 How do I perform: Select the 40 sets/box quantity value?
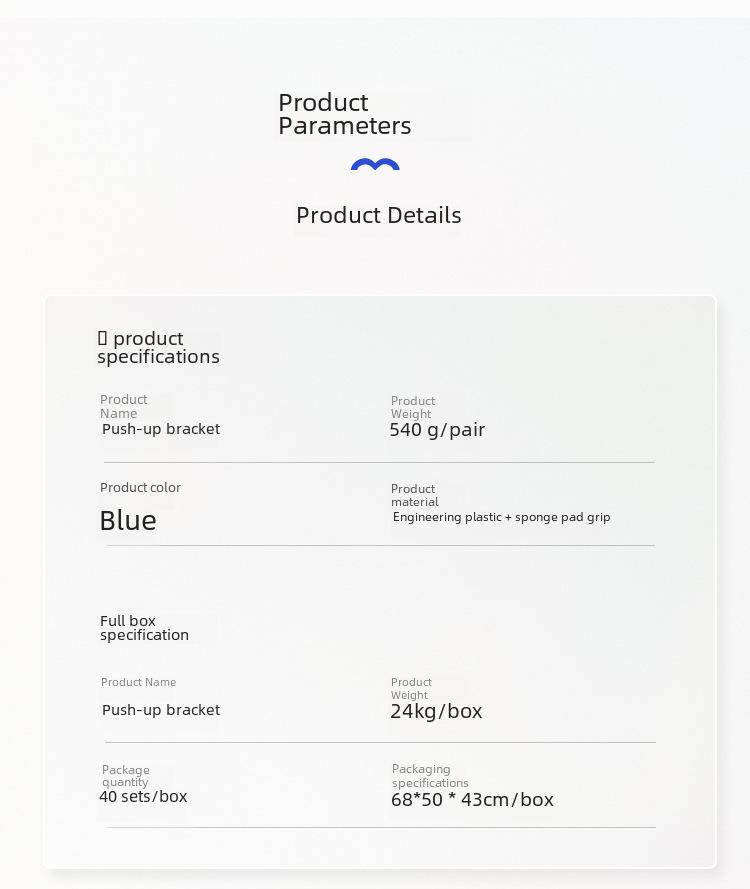coord(143,797)
